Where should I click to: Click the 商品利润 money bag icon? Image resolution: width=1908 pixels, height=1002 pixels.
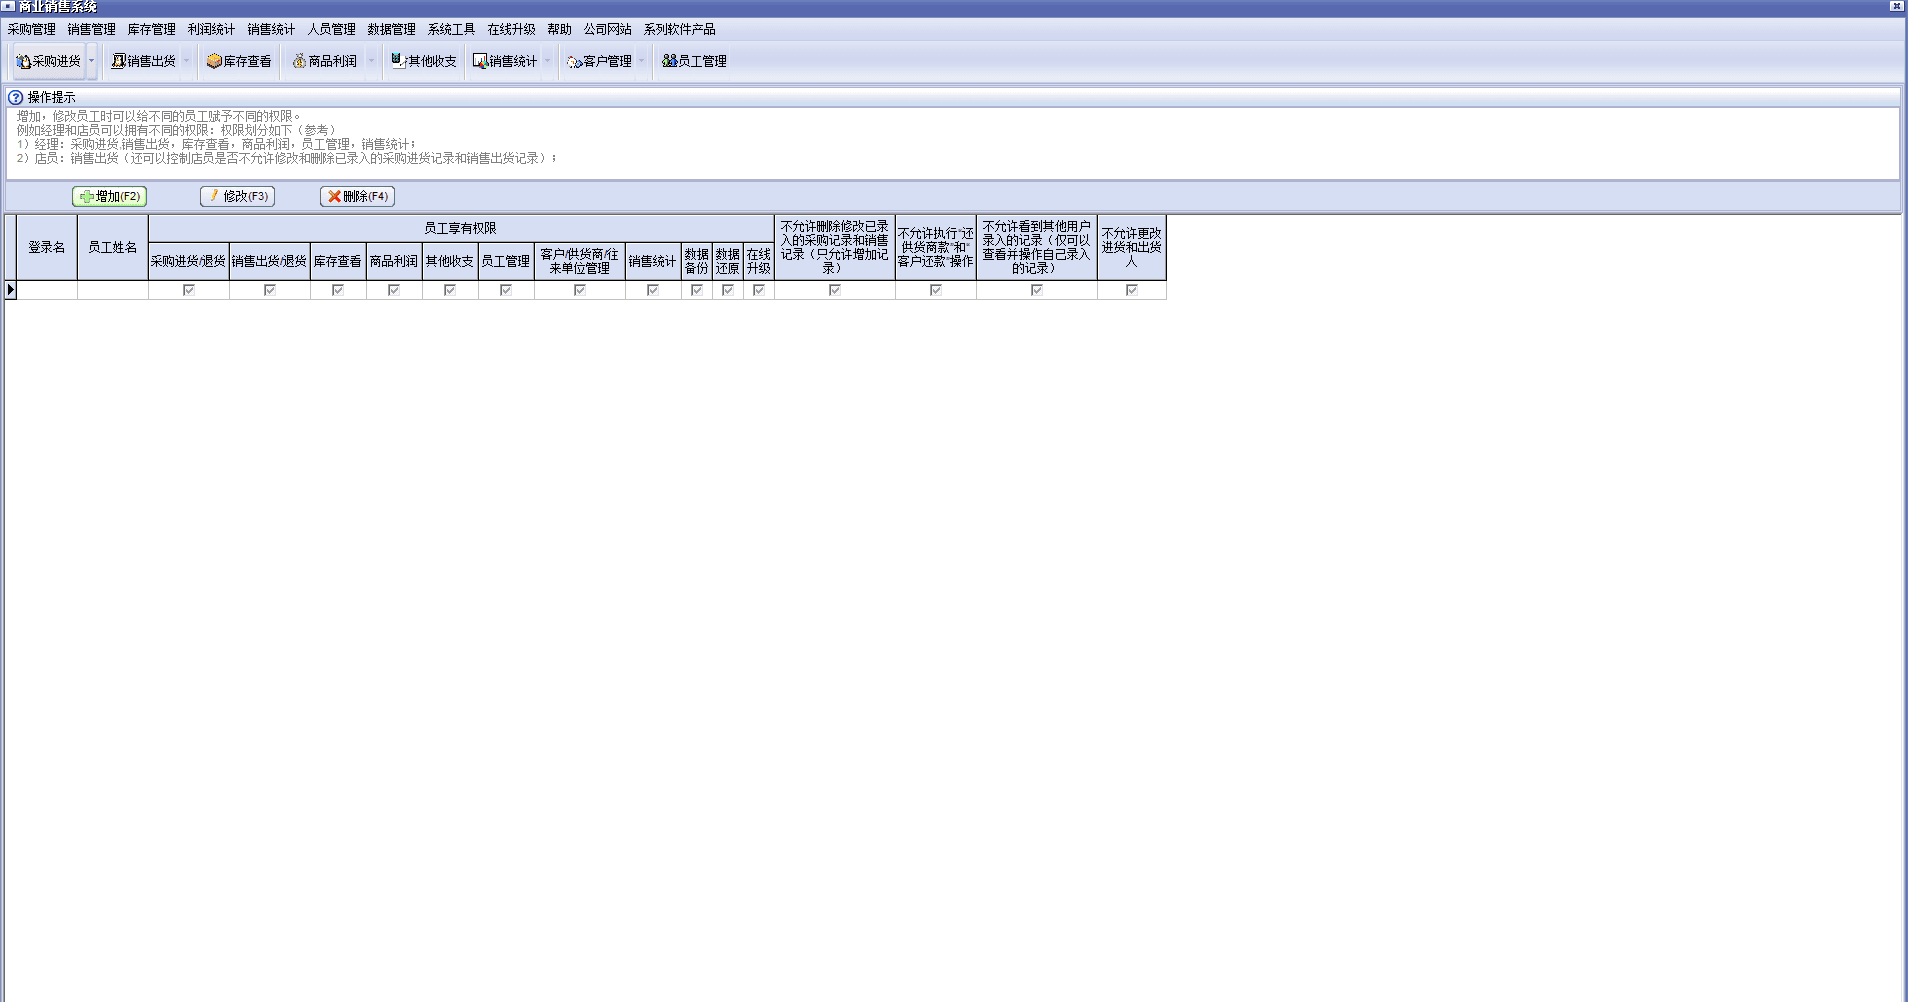point(299,61)
